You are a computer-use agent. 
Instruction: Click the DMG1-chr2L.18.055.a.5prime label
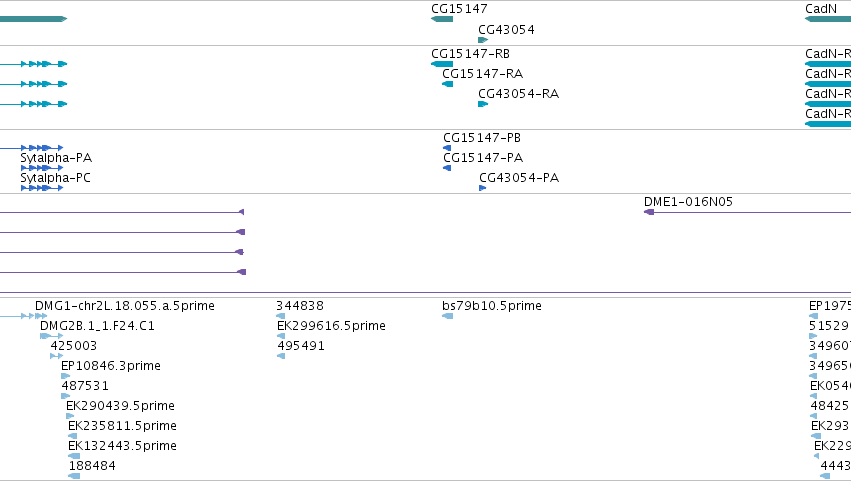(125, 306)
